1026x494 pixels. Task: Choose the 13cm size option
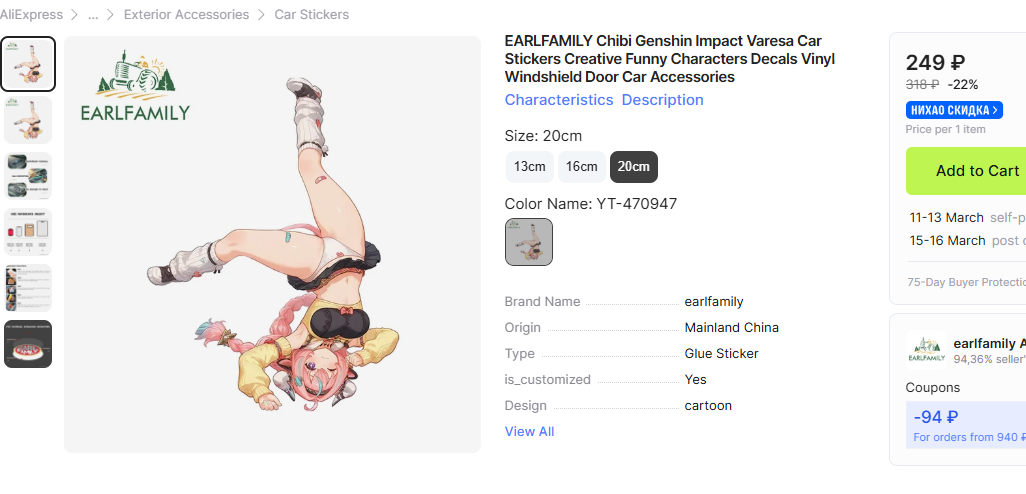tap(529, 166)
